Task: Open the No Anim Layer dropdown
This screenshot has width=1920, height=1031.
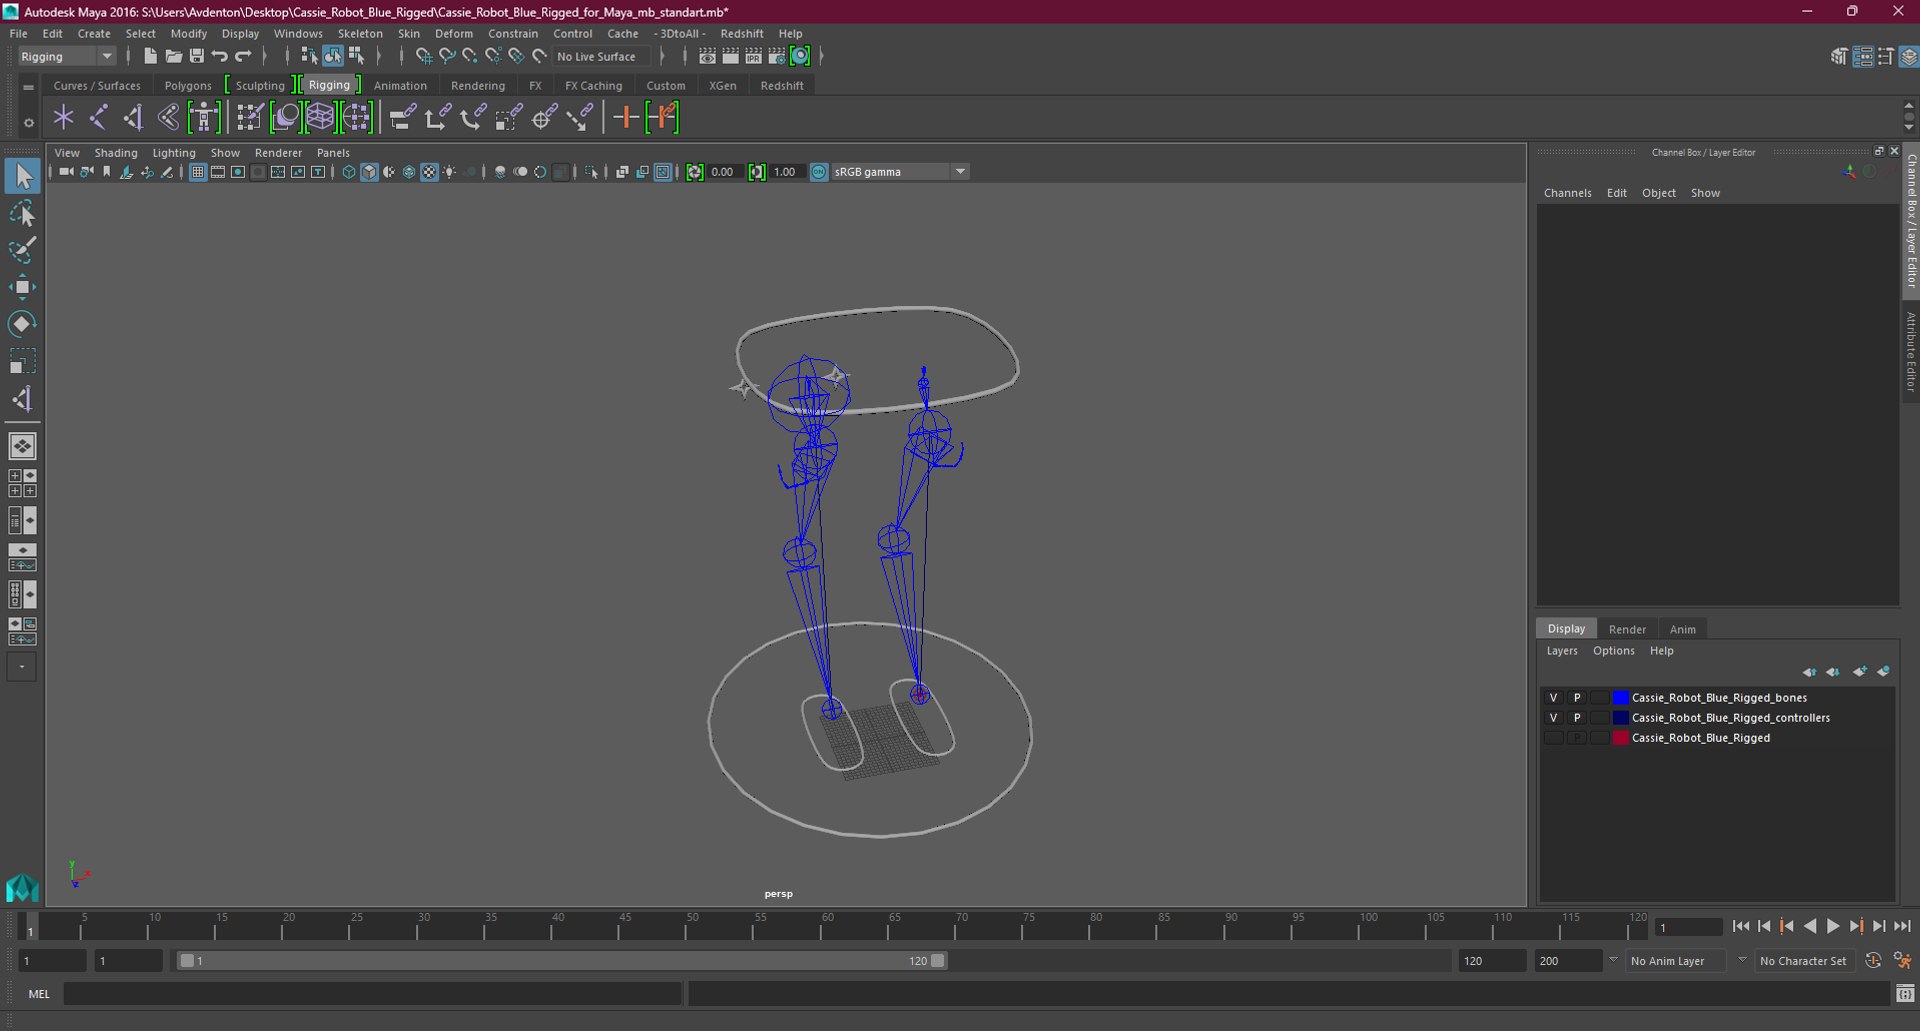Action: click(1676, 961)
